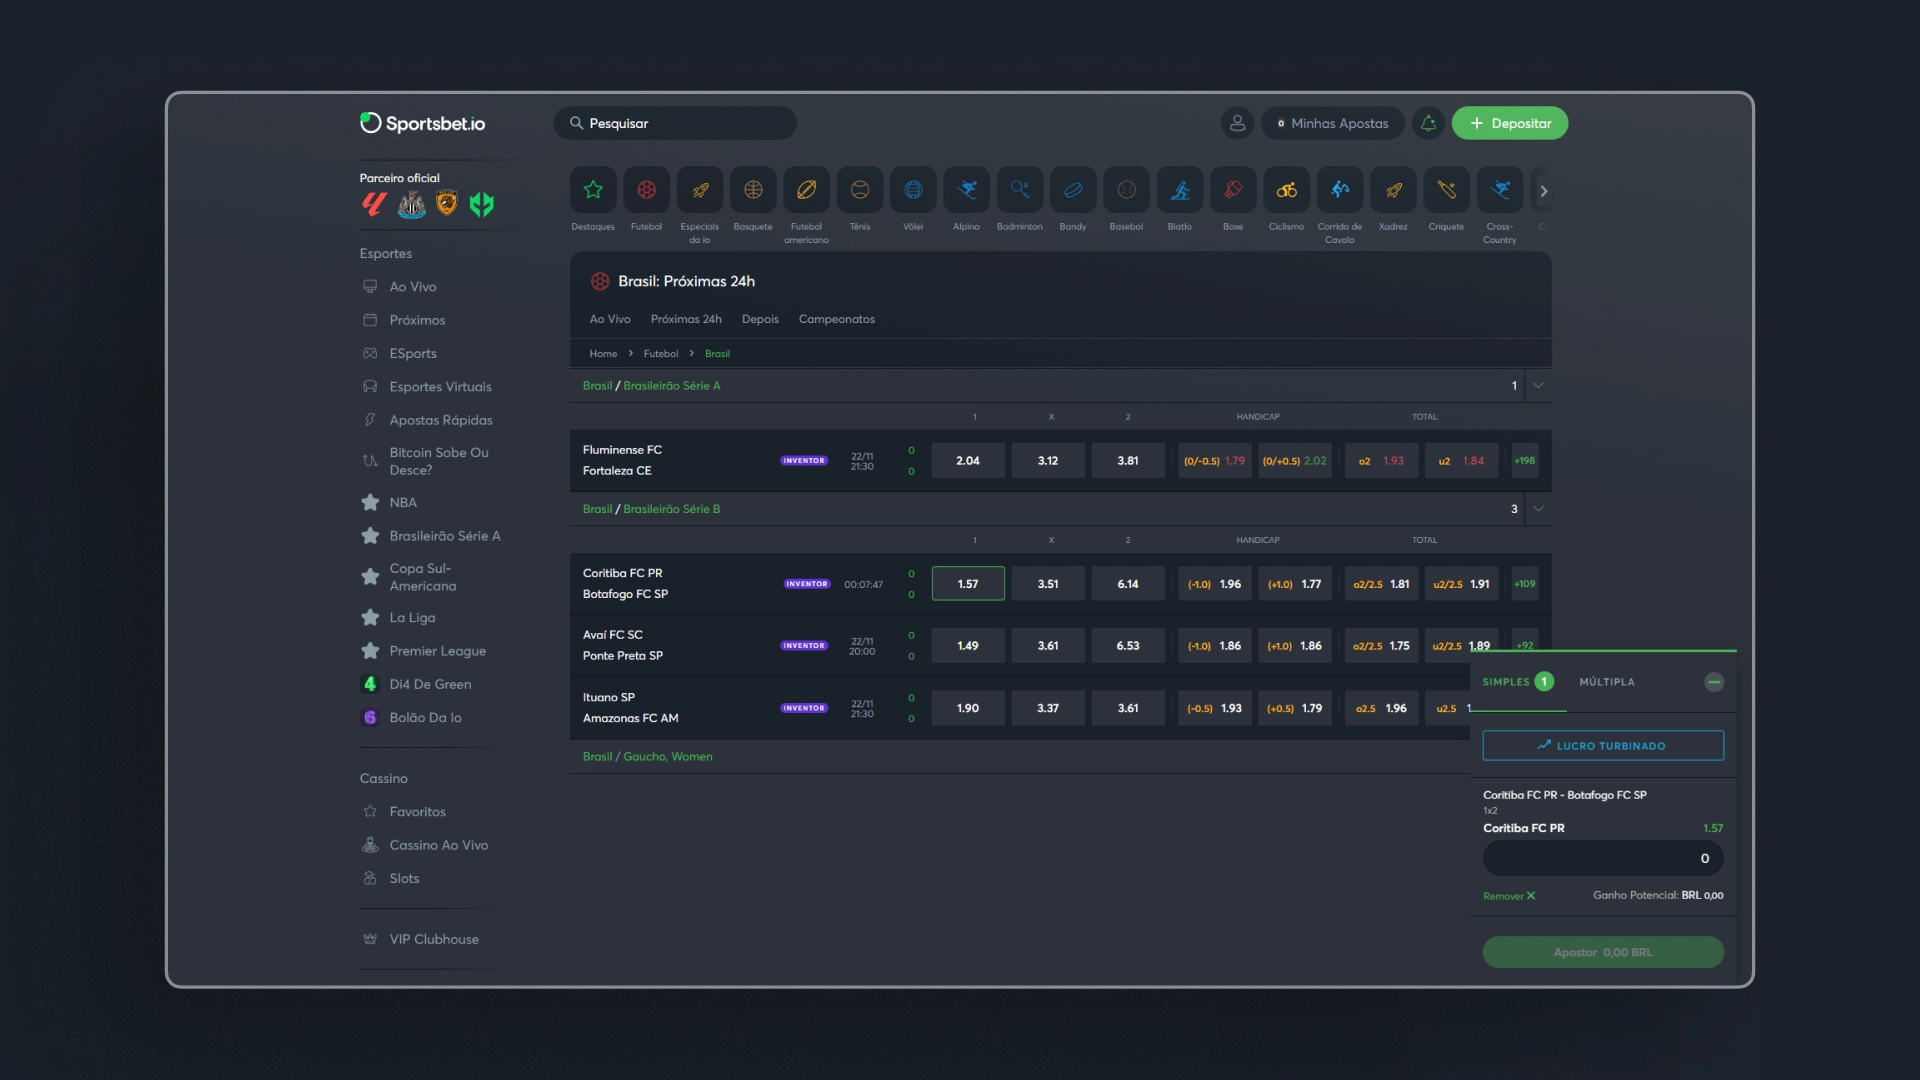
Task: Minimize the bet slip panel
Action: [1714, 682]
